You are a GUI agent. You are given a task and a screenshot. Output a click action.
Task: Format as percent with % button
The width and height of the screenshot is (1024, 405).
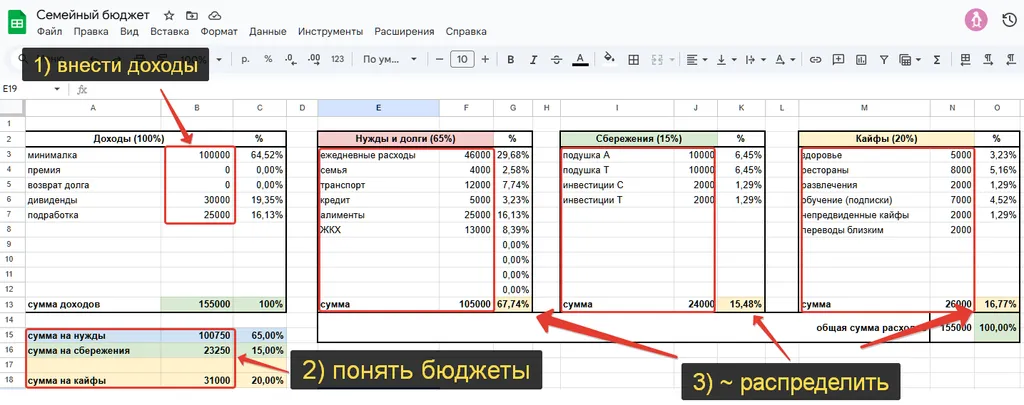coord(268,59)
